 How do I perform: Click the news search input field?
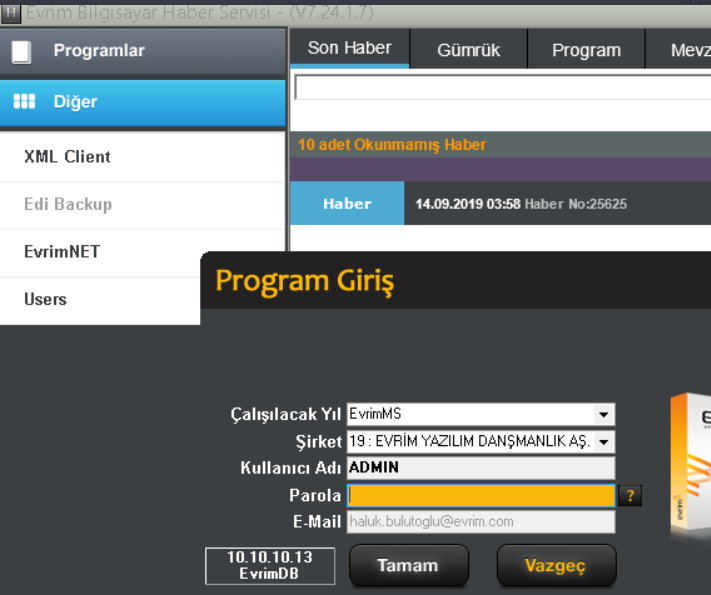tap(502, 87)
